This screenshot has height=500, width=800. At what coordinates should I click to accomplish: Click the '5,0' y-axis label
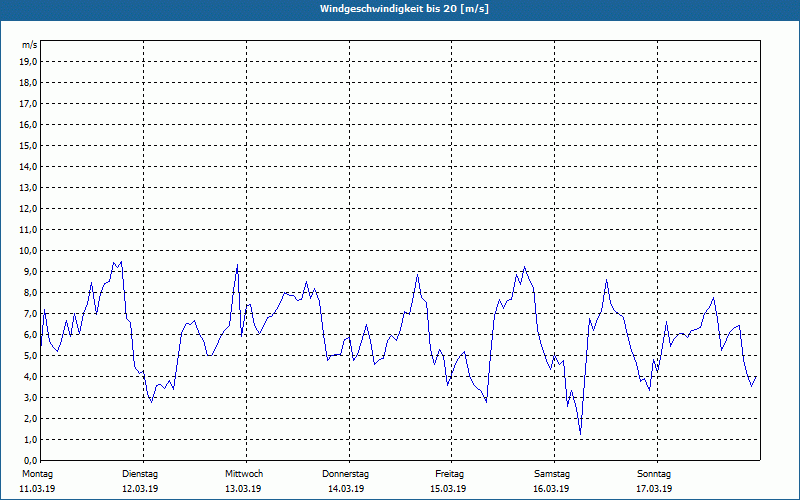30,356
